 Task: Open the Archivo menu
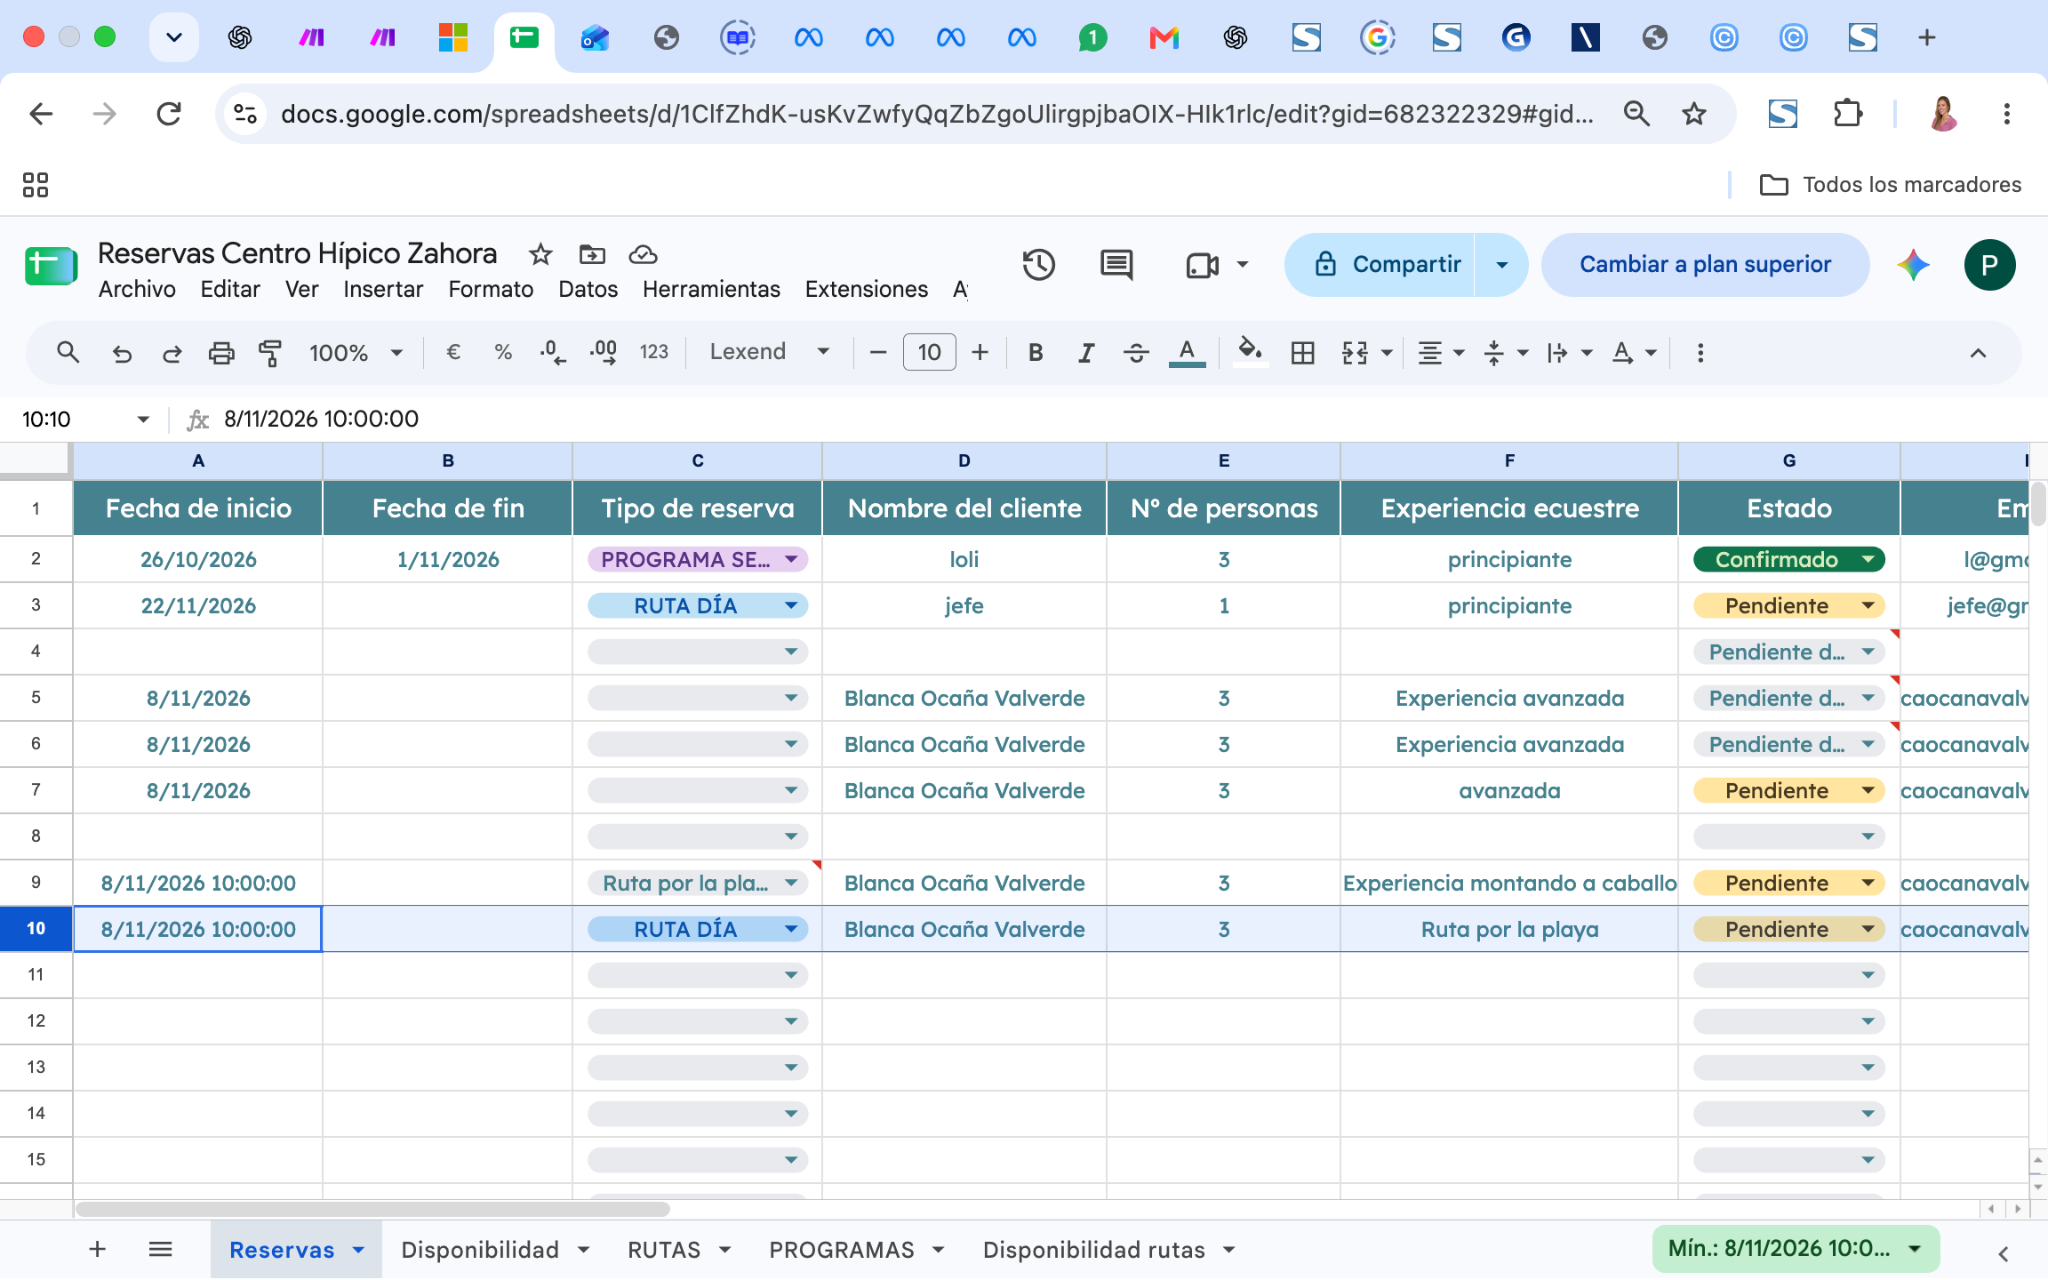(137, 289)
